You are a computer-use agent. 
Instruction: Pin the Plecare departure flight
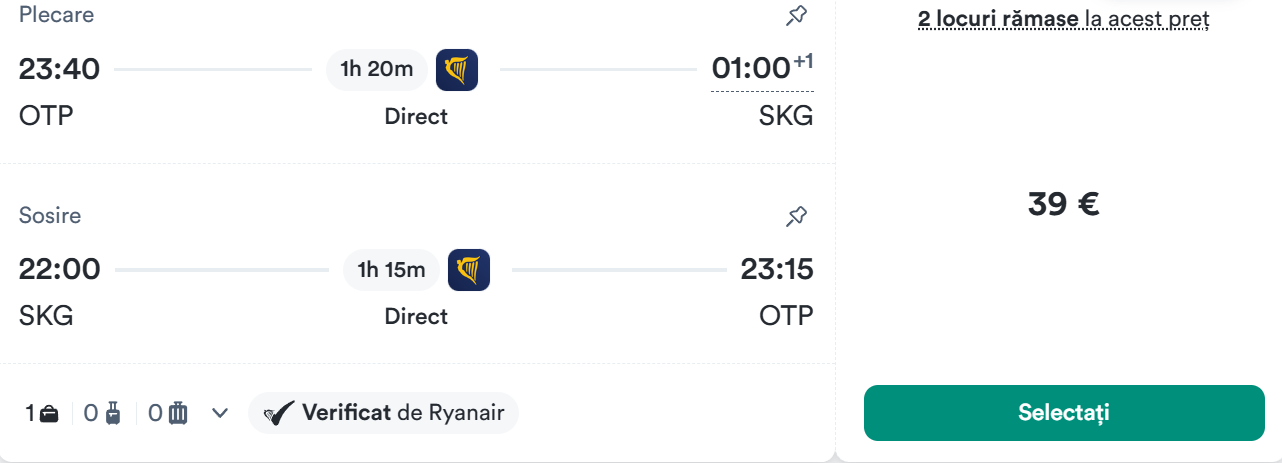(x=796, y=15)
